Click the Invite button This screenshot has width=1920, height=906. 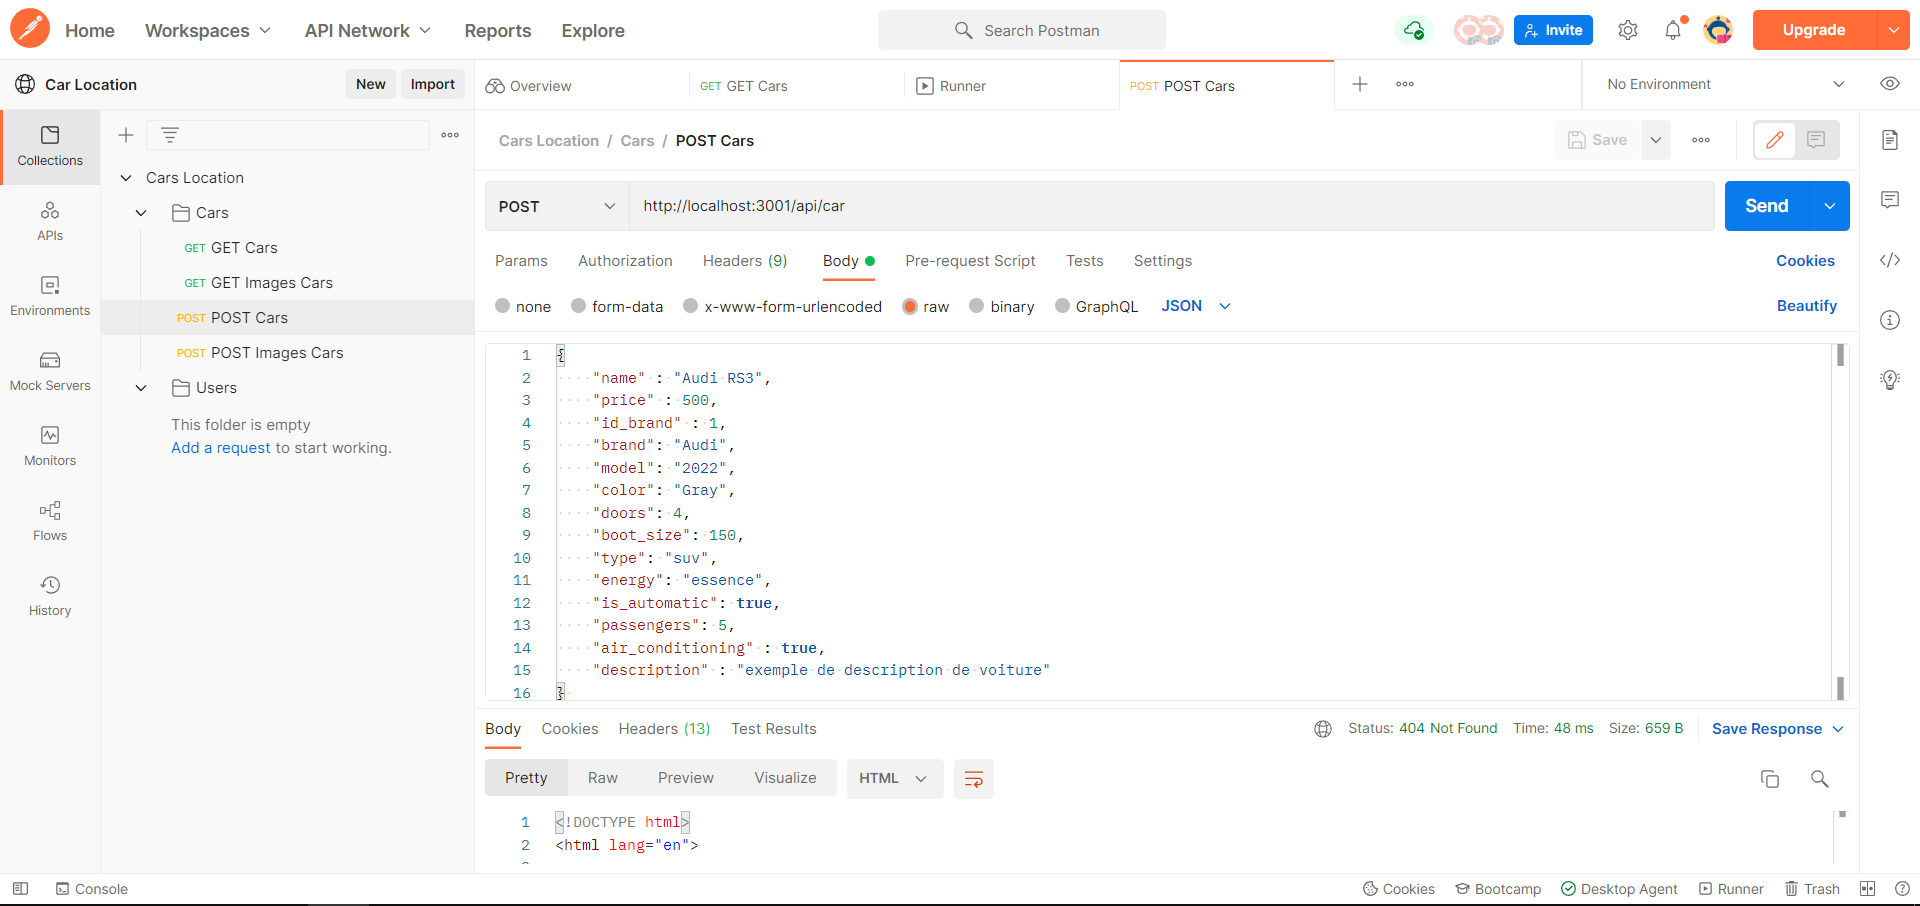[x=1553, y=30]
